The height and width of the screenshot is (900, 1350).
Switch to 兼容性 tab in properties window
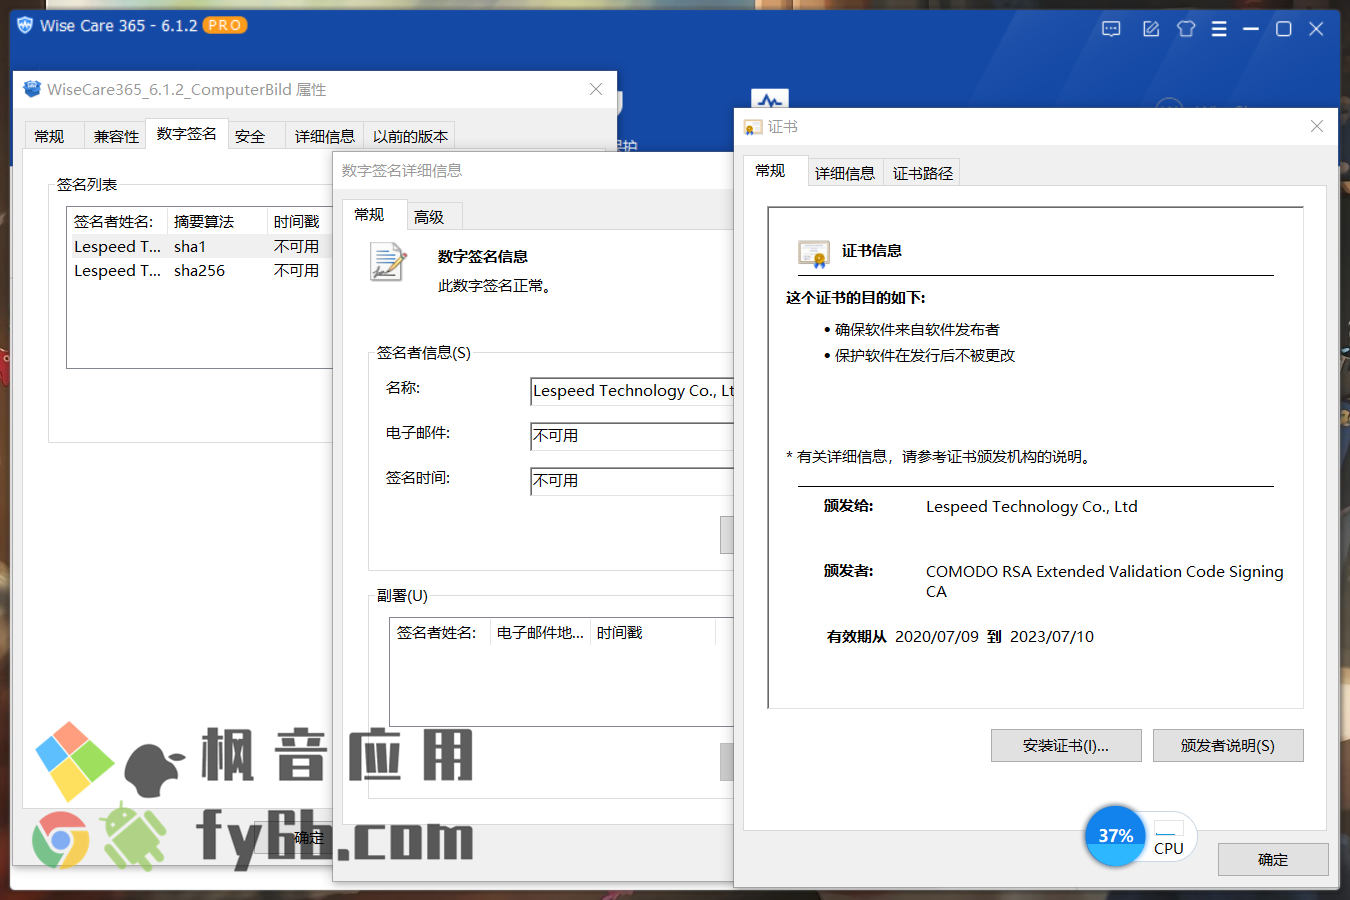pos(116,136)
